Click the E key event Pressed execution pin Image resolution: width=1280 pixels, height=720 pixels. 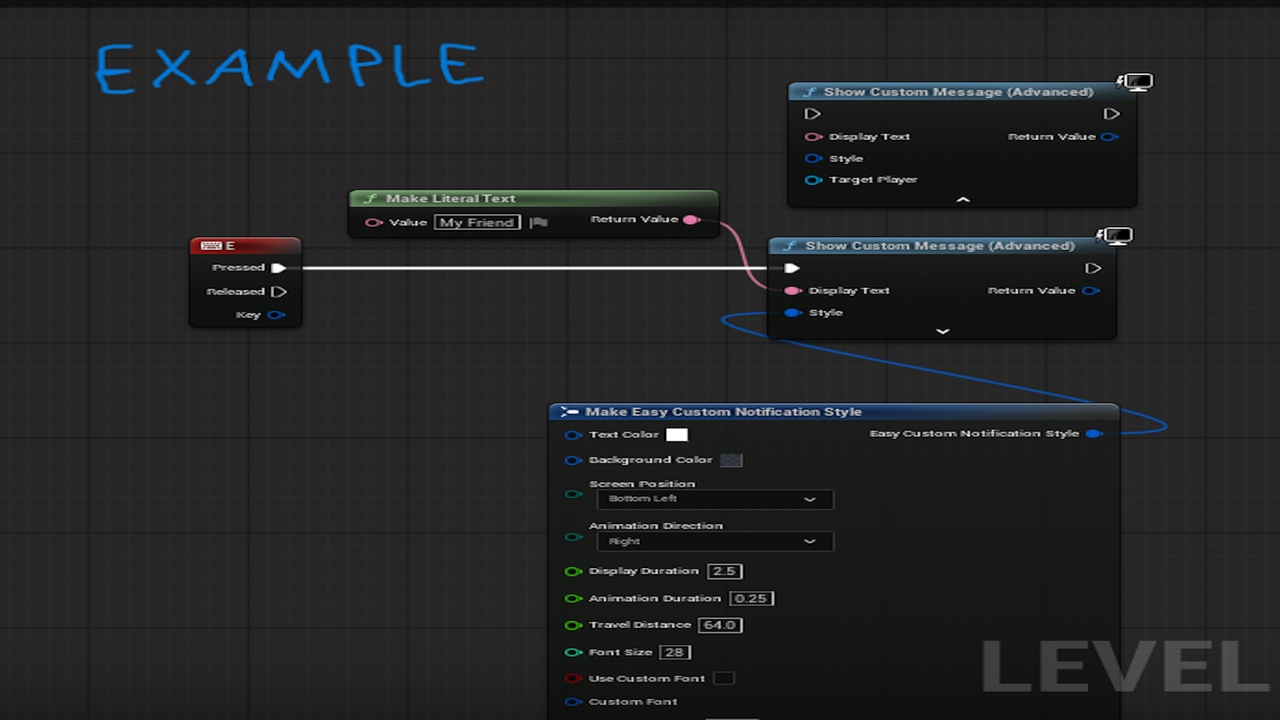point(279,268)
